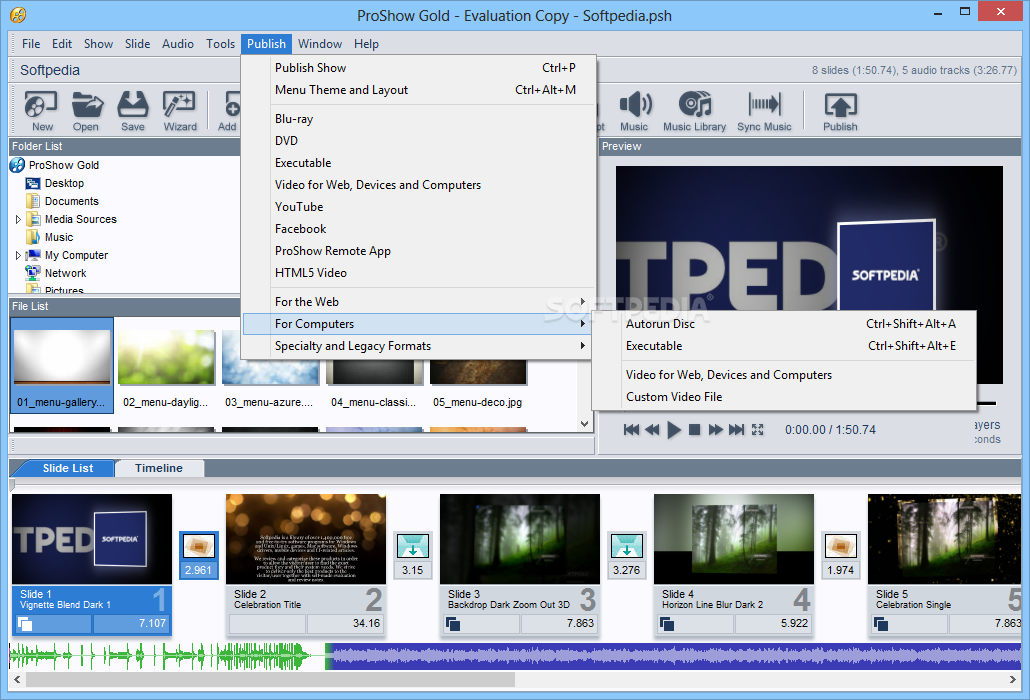Click the Sync Music toolbar icon

764,111
